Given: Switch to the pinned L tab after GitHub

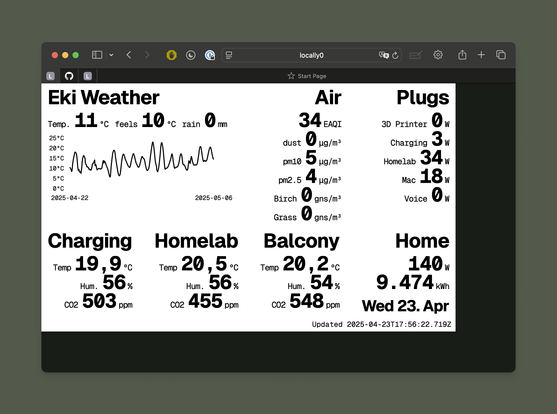Looking at the screenshot, I should click(88, 76).
